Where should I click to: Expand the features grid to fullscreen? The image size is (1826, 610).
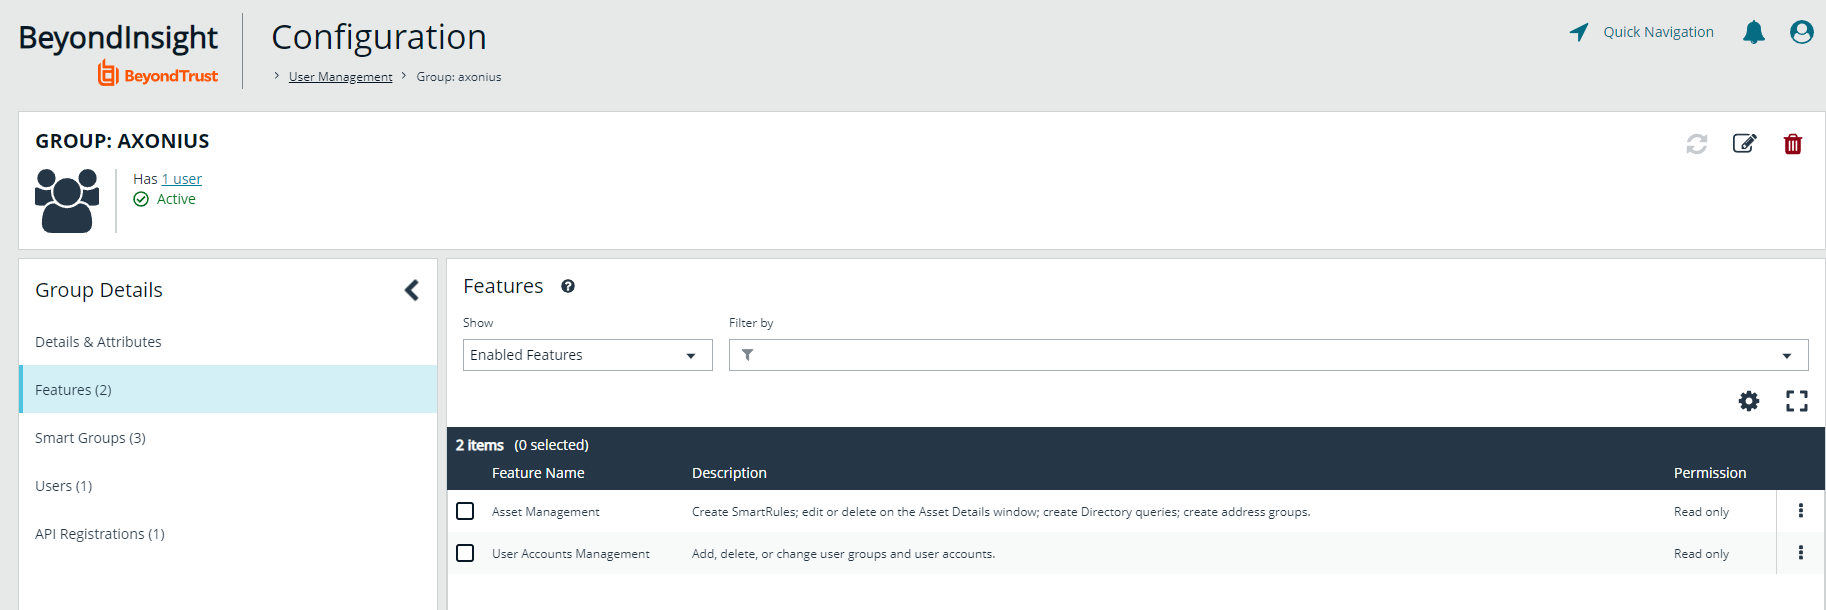click(1797, 401)
